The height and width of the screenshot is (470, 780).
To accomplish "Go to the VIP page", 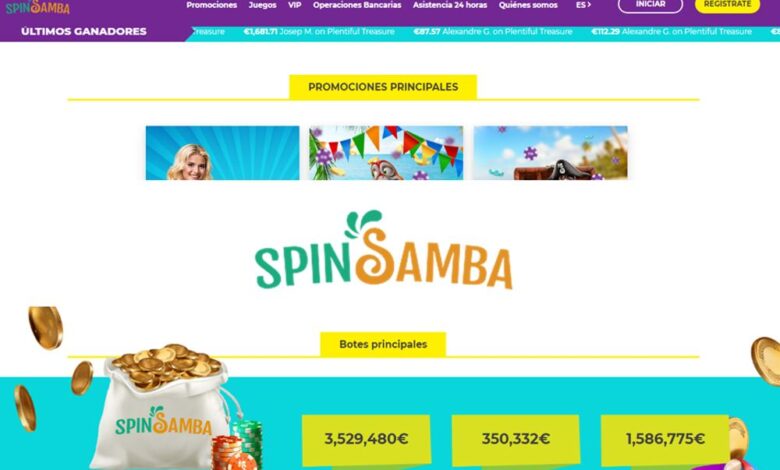I will 294,5.
